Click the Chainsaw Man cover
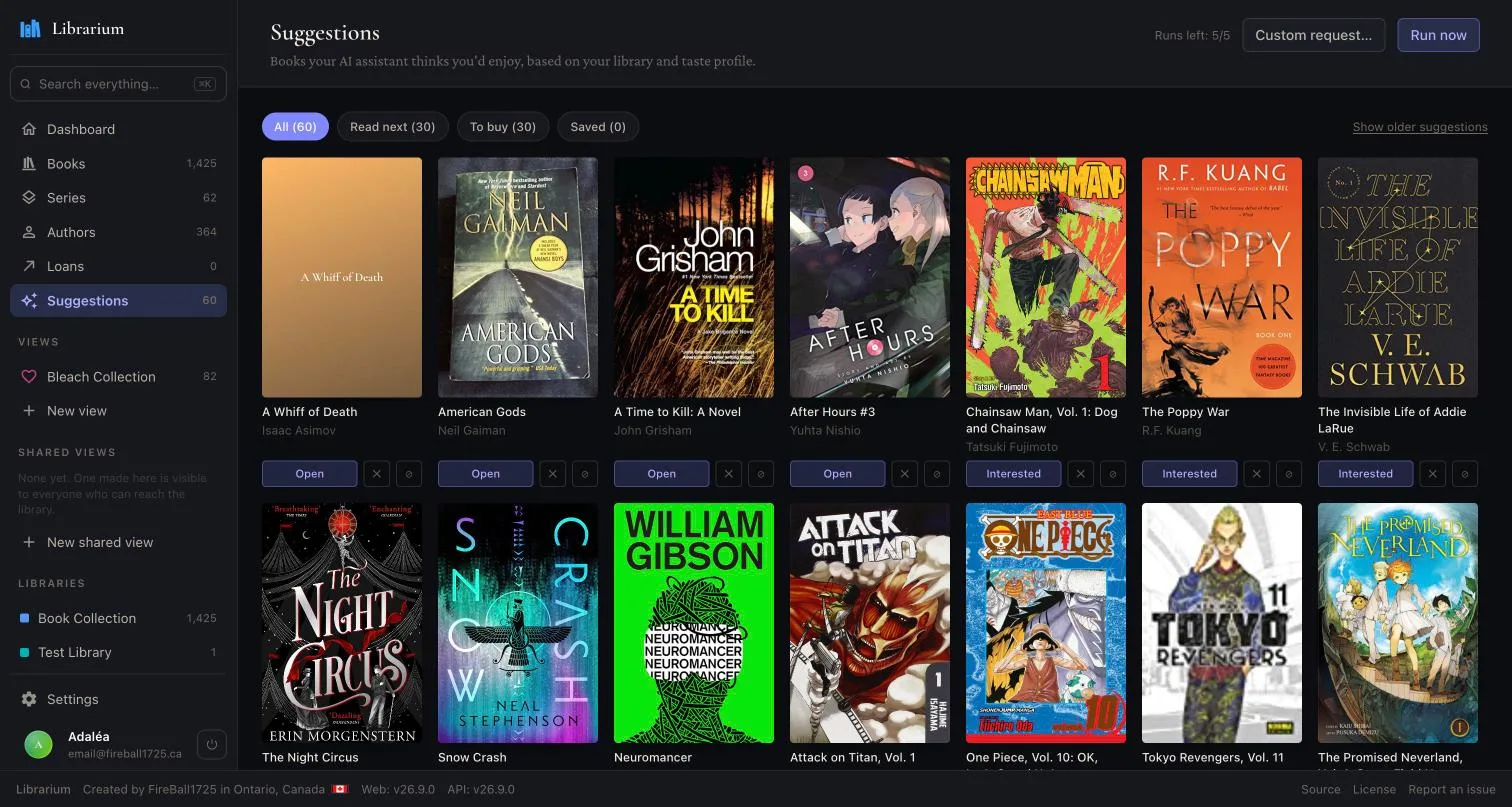Screen dimensions: 1512x807 point(1046,277)
